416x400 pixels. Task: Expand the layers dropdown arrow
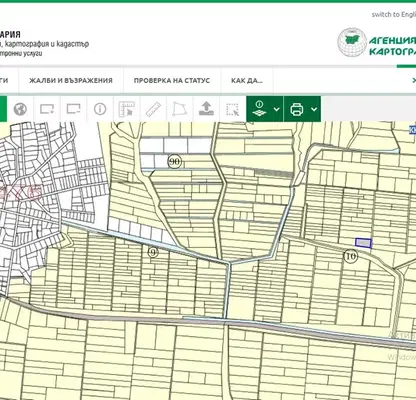[x=276, y=109]
